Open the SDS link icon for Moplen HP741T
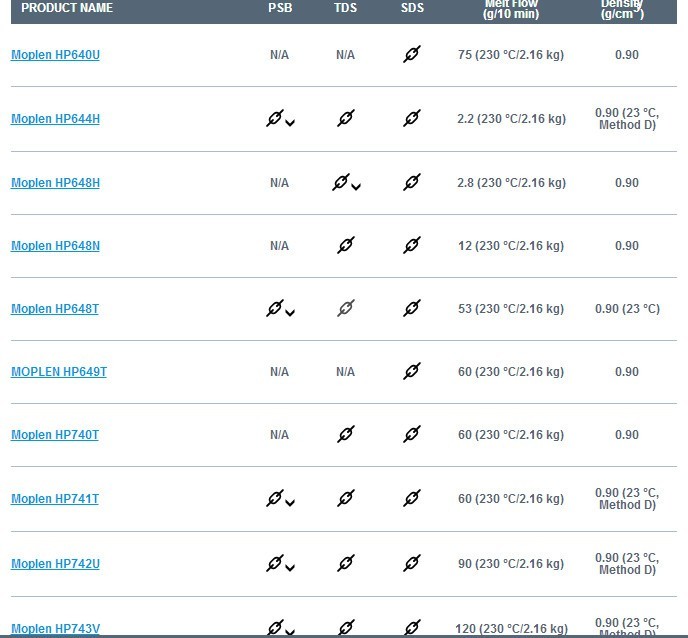The image size is (688, 638). point(412,498)
